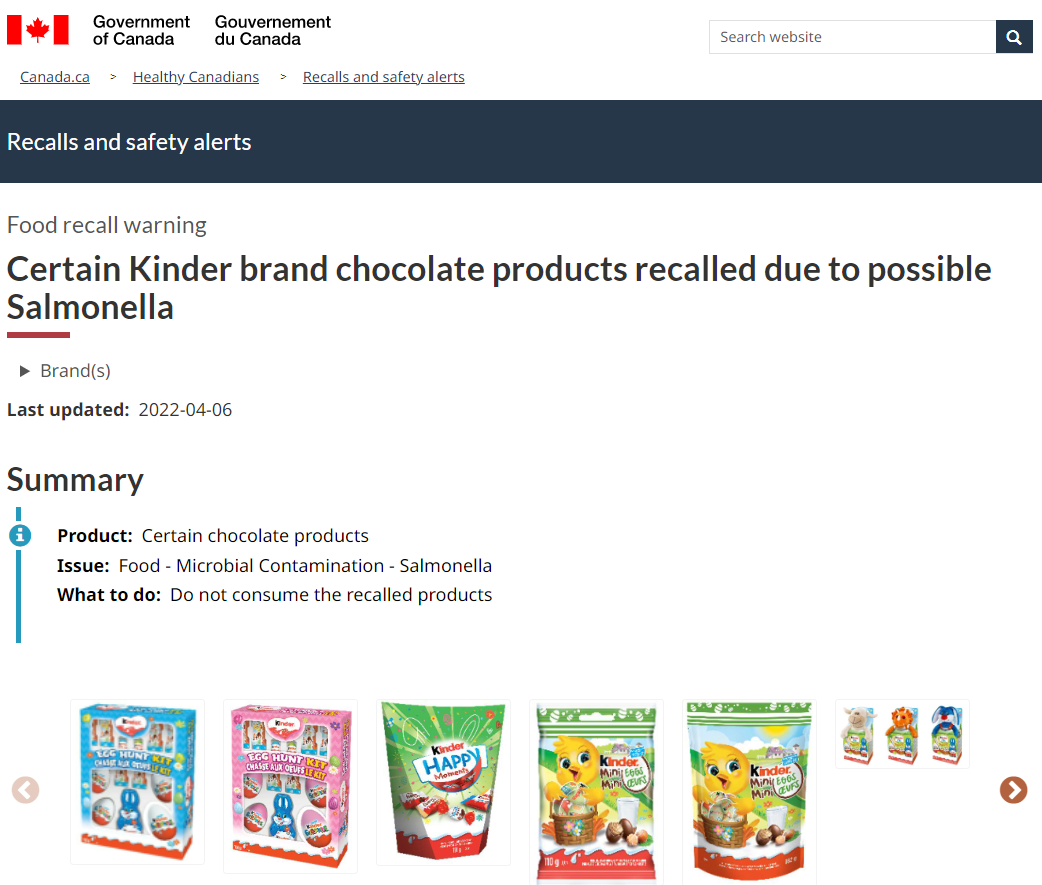The height and width of the screenshot is (885, 1042).
Task: Go to next carousel image arrow
Action: 1013,790
